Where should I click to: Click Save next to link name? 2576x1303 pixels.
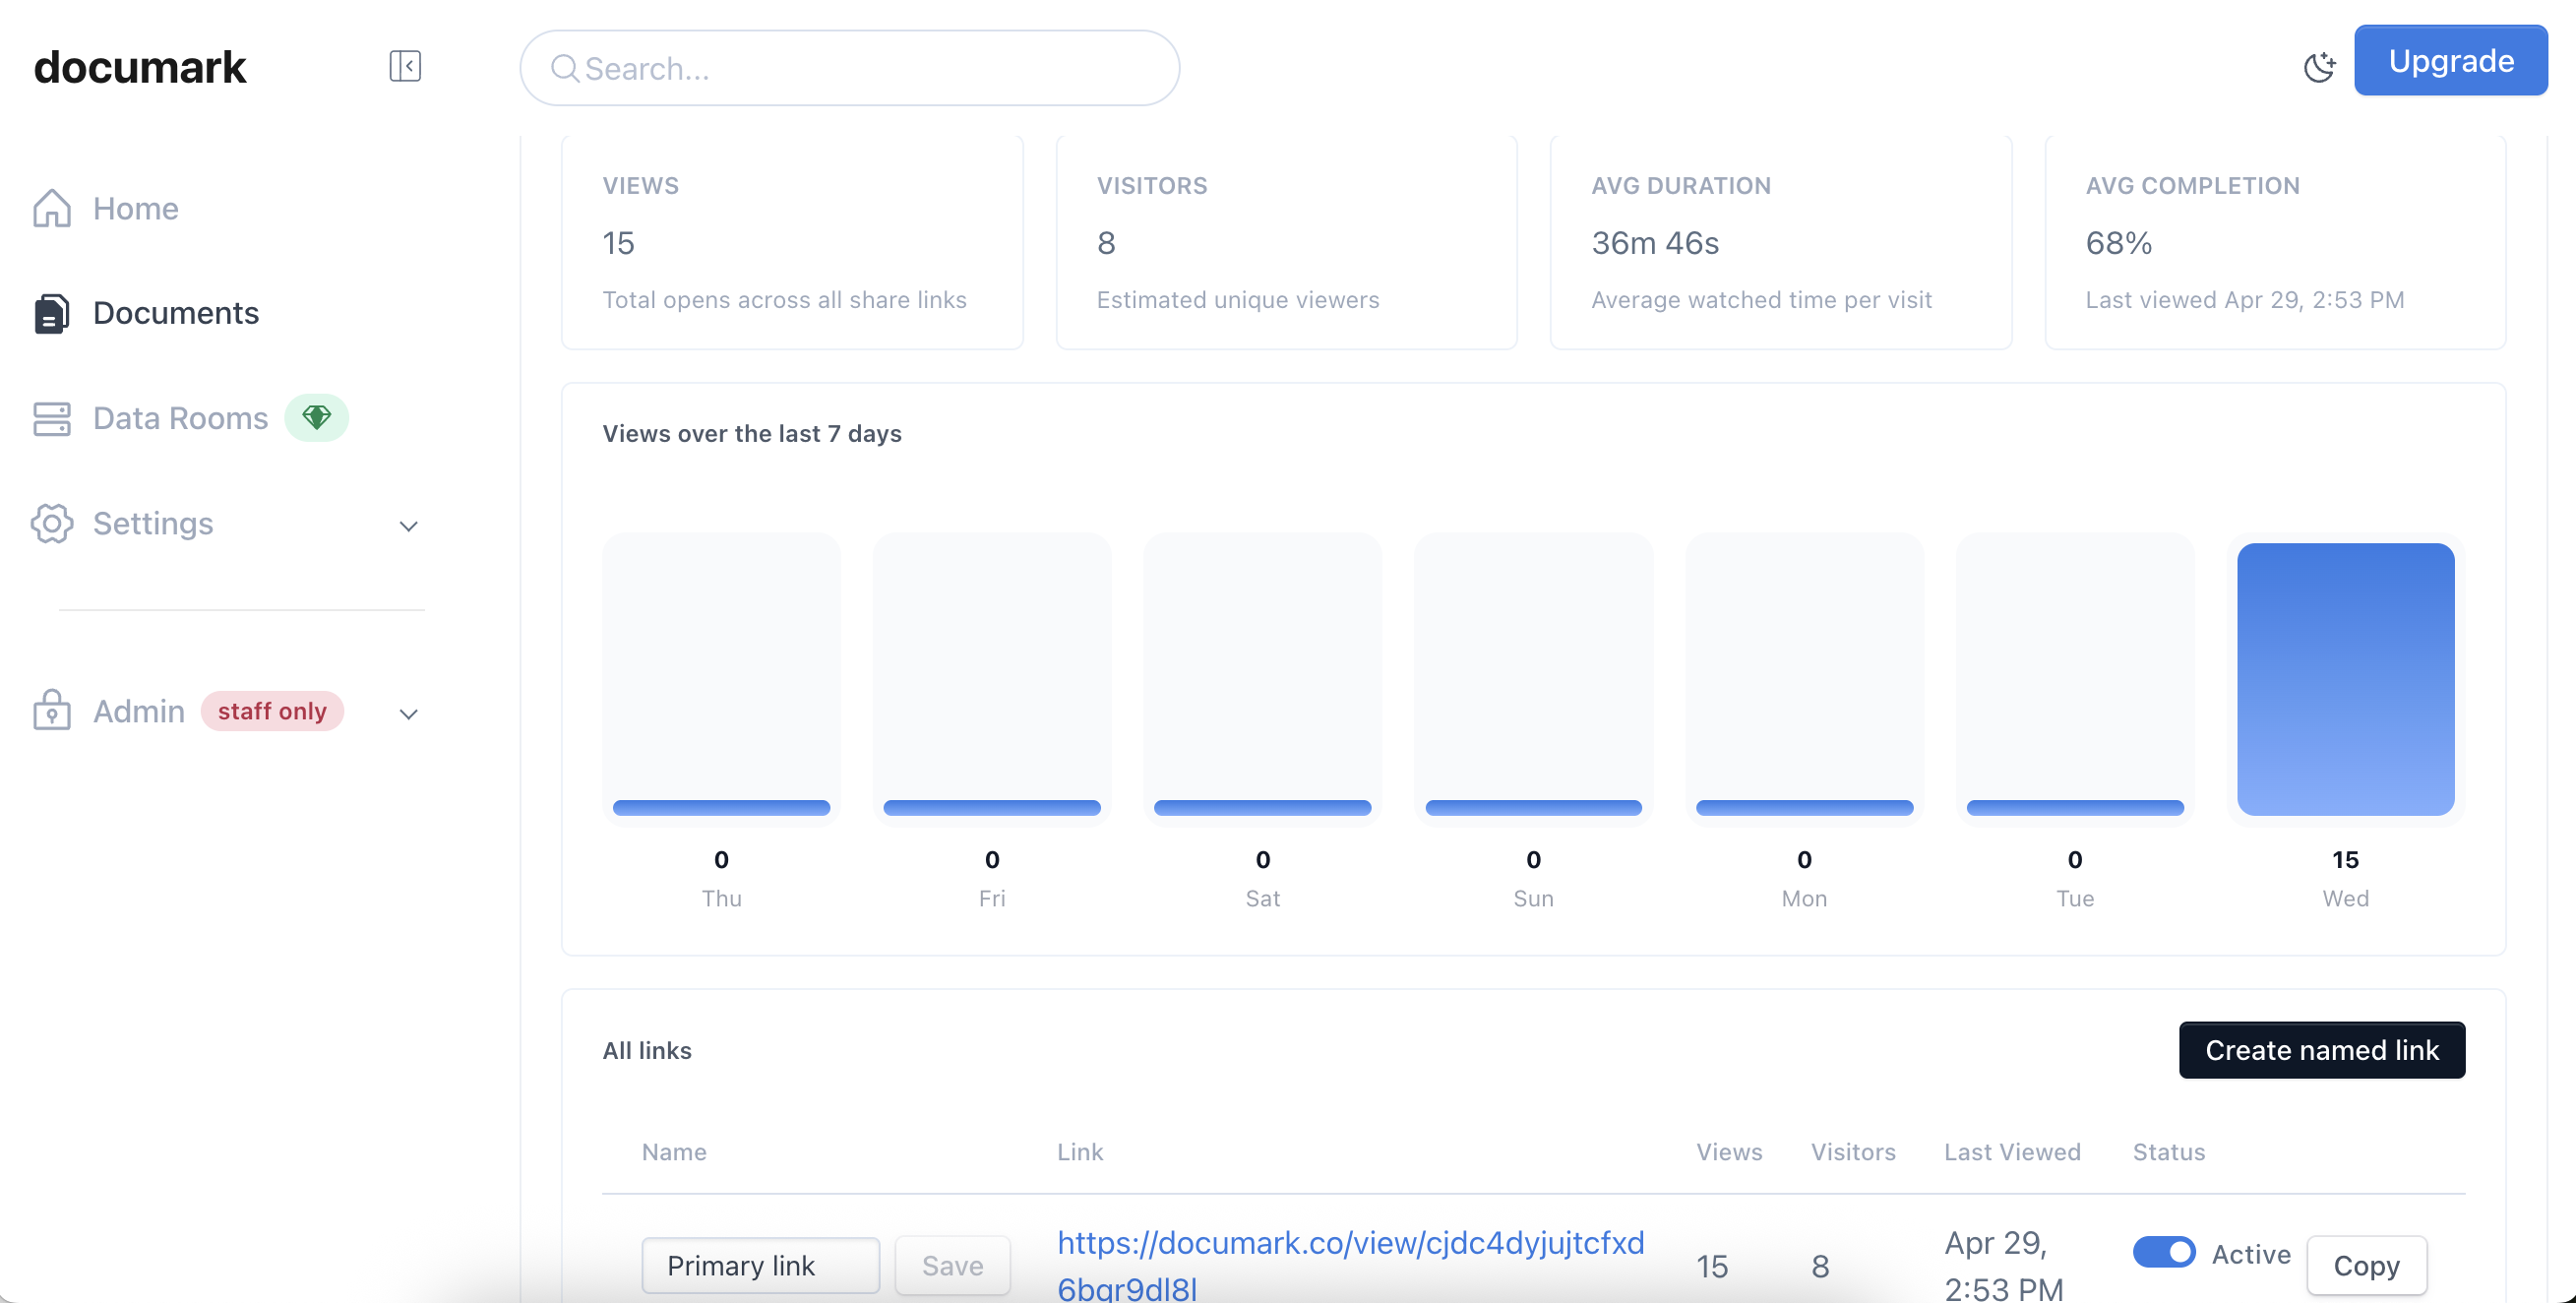952,1265
